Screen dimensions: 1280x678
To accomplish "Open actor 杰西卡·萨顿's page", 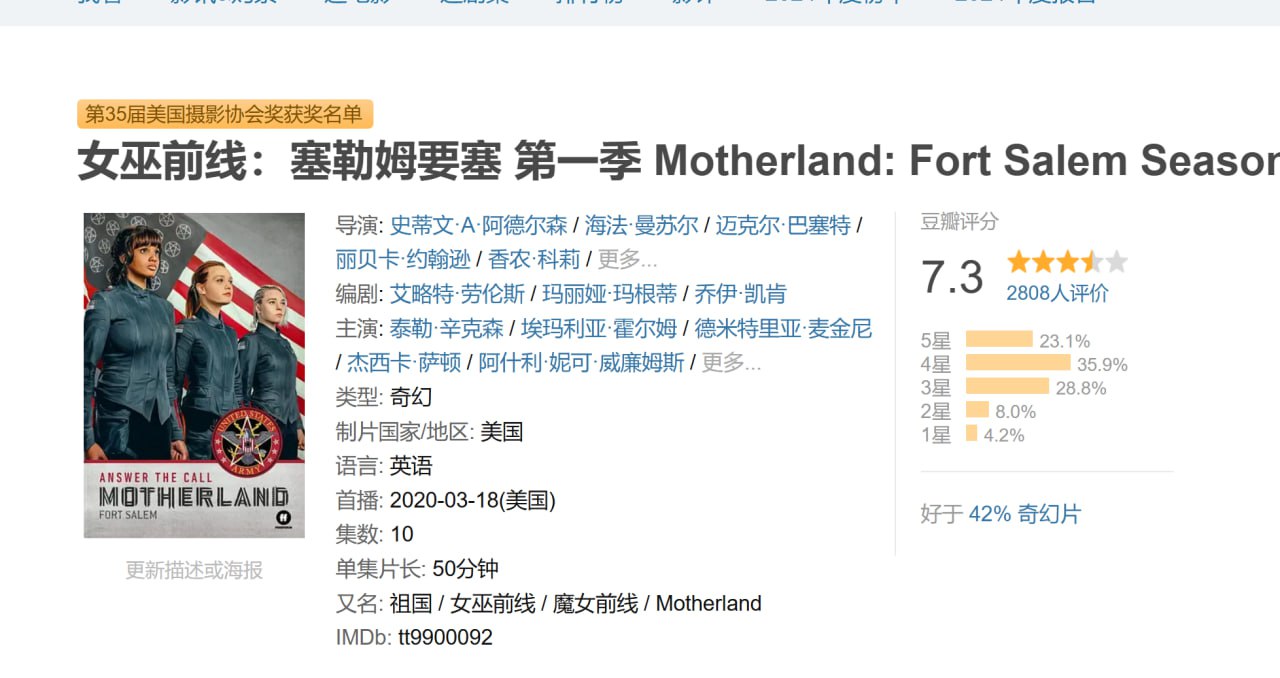I will (404, 362).
